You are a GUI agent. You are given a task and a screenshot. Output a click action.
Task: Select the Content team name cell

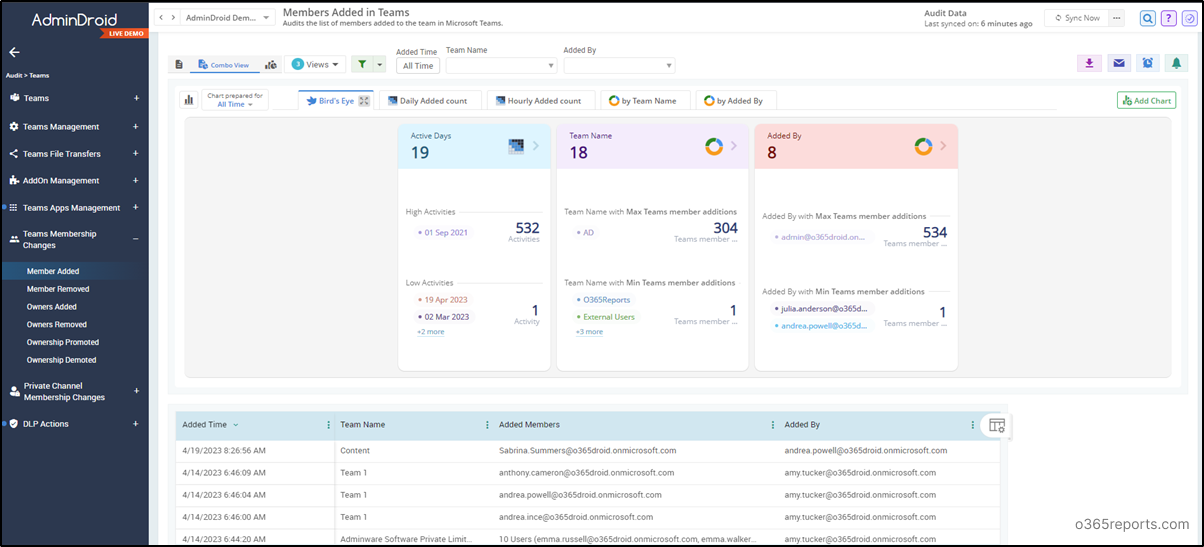[355, 451]
